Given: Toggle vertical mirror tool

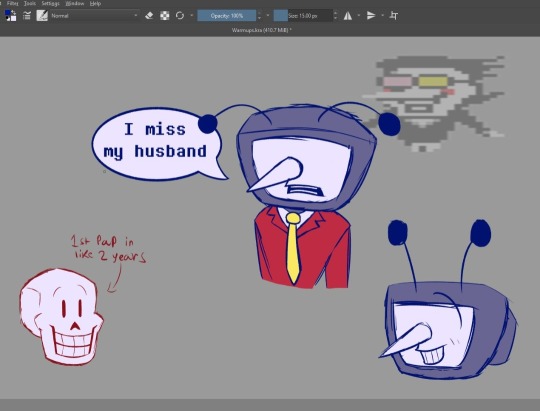Looking at the screenshot, I should (371, 16).
